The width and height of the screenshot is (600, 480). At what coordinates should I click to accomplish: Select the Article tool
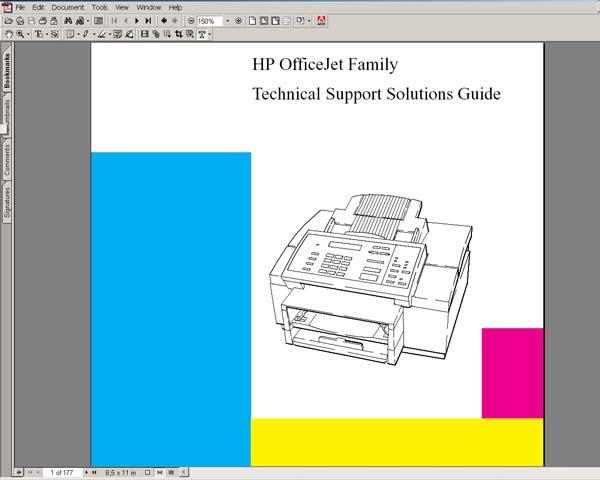[x=167, y=34]
